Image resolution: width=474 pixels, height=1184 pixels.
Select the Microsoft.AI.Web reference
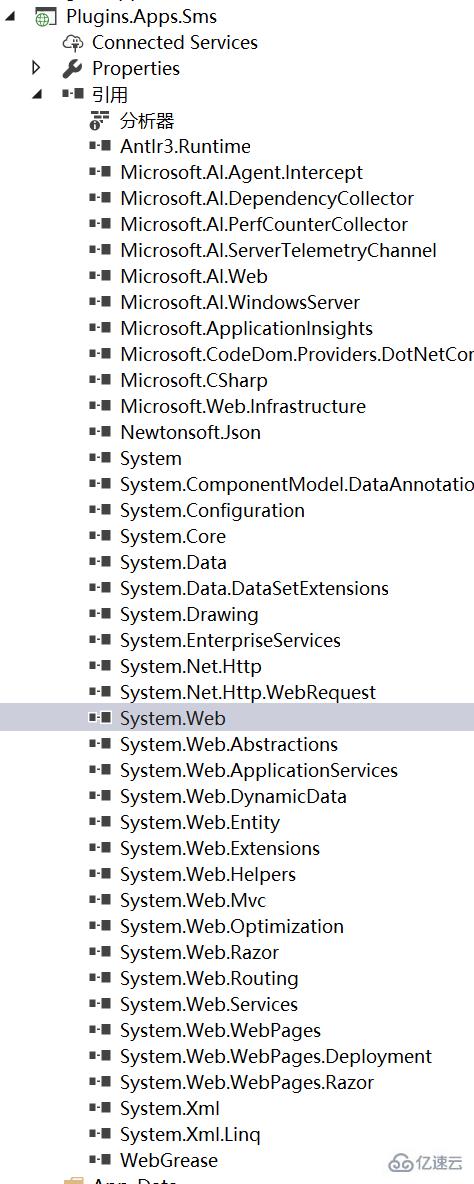193,276
